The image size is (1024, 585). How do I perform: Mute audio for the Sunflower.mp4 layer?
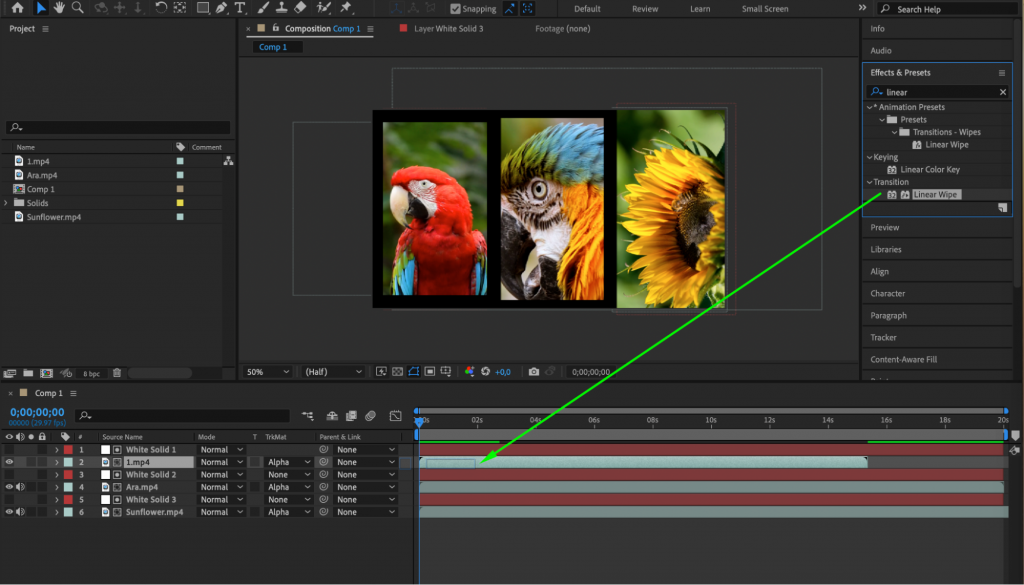pyautogui.click(x=21, y=512)
